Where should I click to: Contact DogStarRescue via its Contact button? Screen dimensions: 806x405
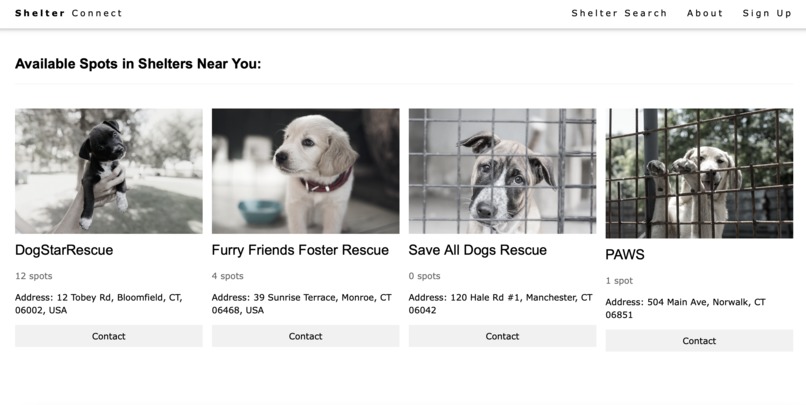pos(108,336)
